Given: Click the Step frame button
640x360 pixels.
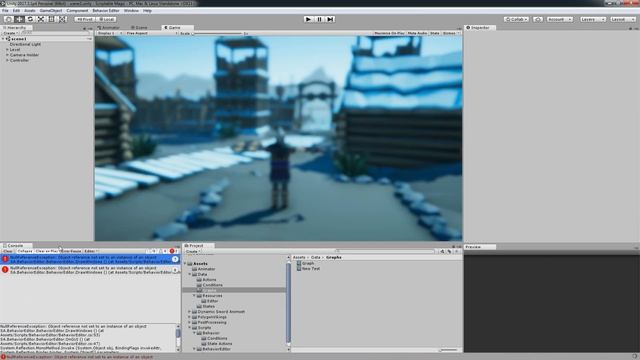Looking at the screenshot, I should click(330, 19).
